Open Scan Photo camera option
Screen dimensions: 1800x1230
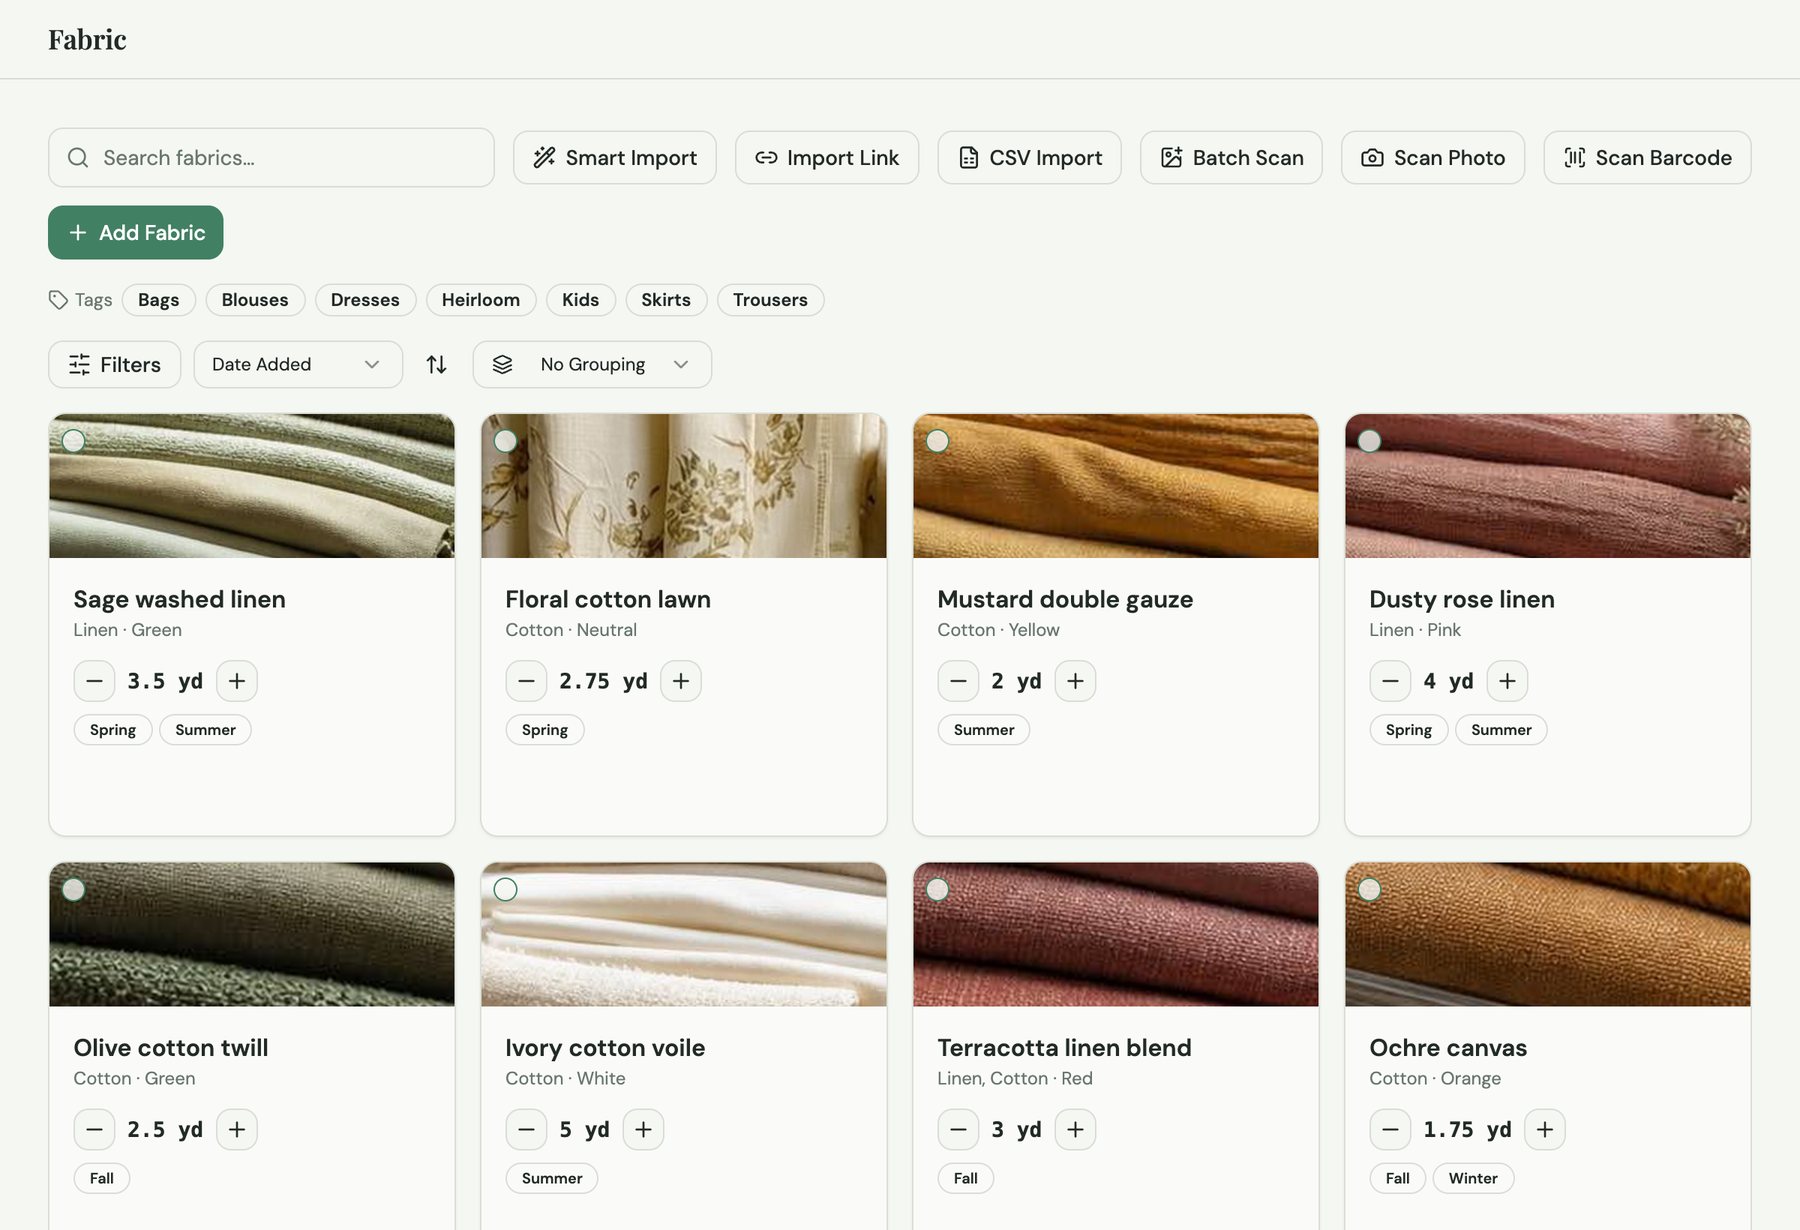click(x=1433, y=158)
